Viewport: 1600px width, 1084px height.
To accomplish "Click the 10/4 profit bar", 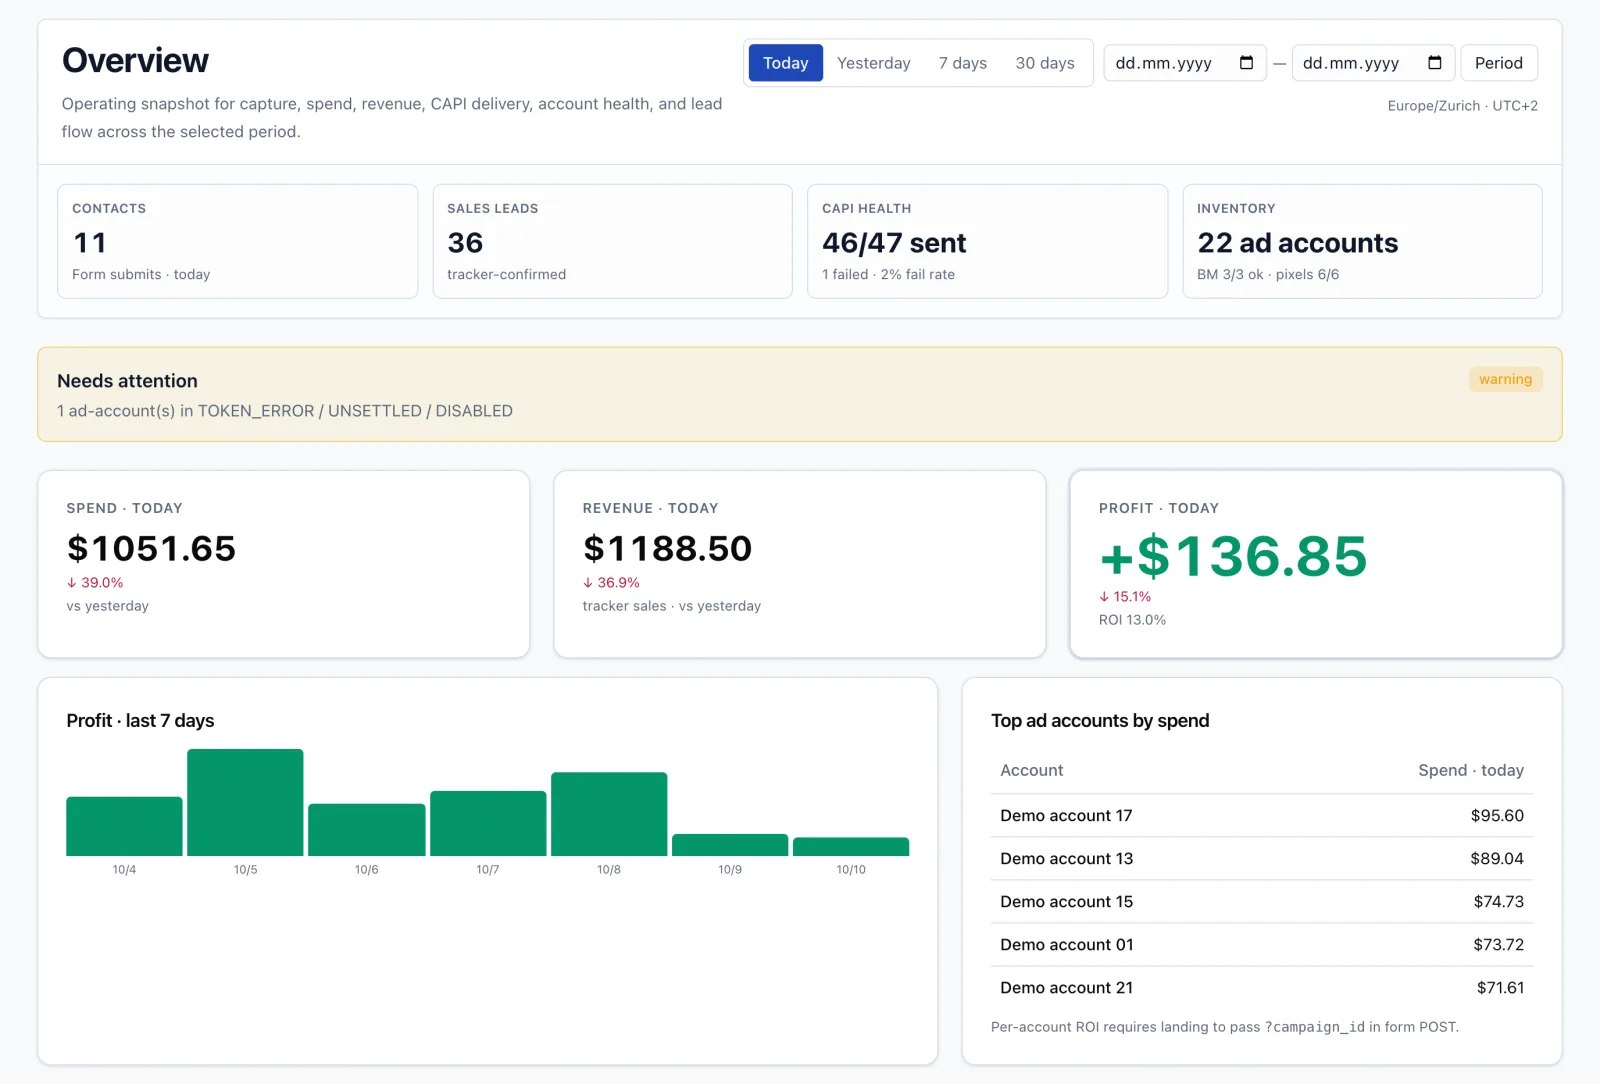I will [124, 826].
